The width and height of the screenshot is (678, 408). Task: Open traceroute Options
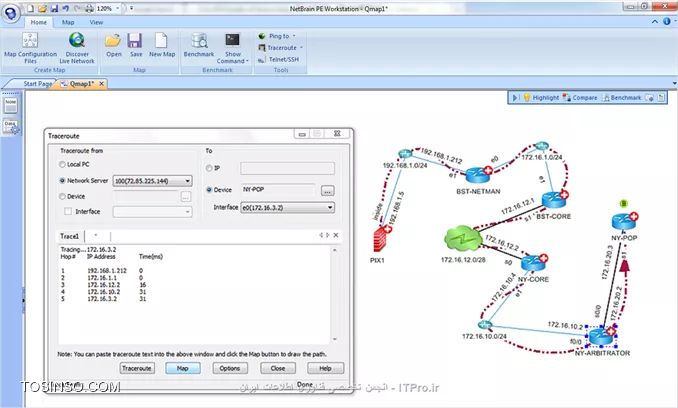[230, 368]
